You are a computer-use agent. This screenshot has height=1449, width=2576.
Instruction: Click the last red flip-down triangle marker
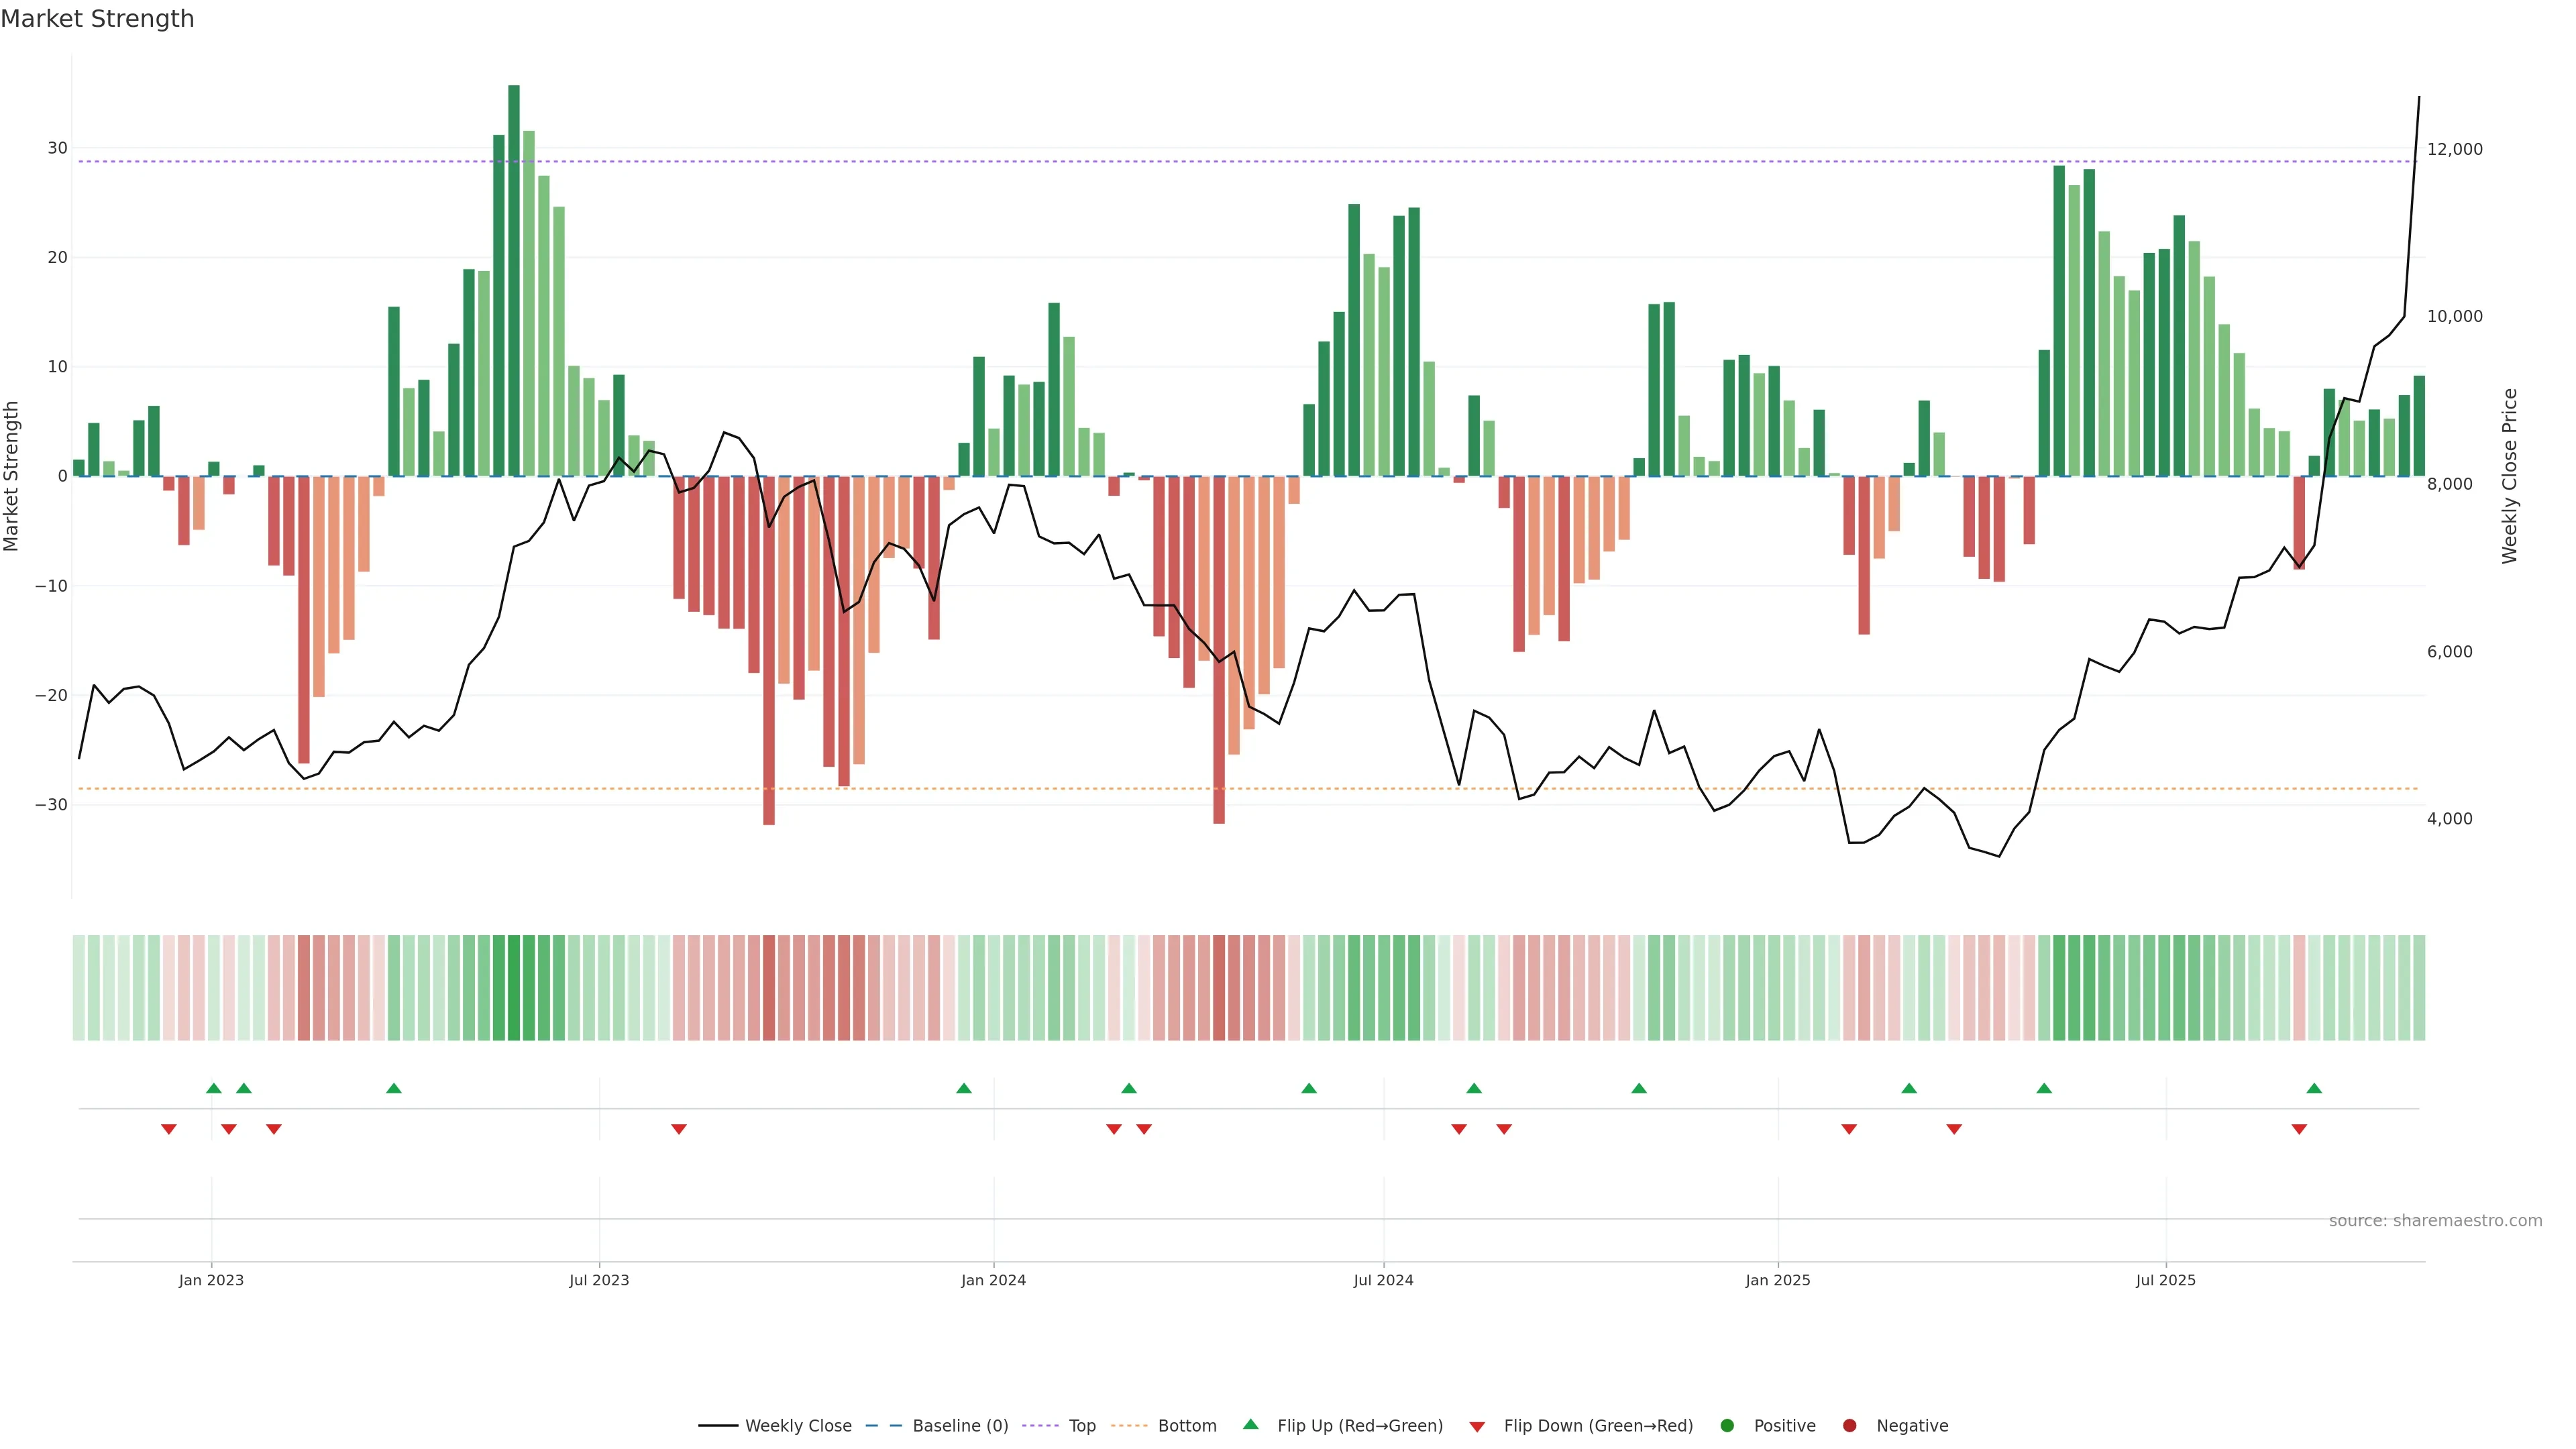(2299, 1129)
